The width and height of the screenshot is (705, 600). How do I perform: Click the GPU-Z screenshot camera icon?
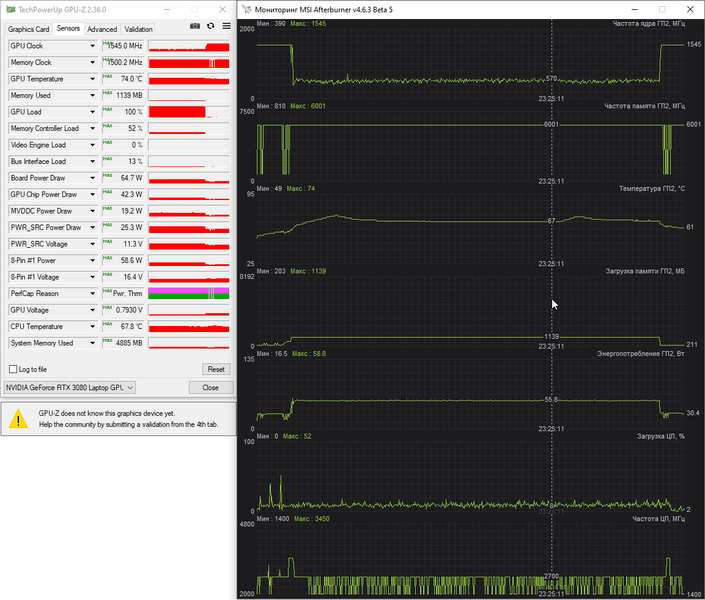(195, 26)
